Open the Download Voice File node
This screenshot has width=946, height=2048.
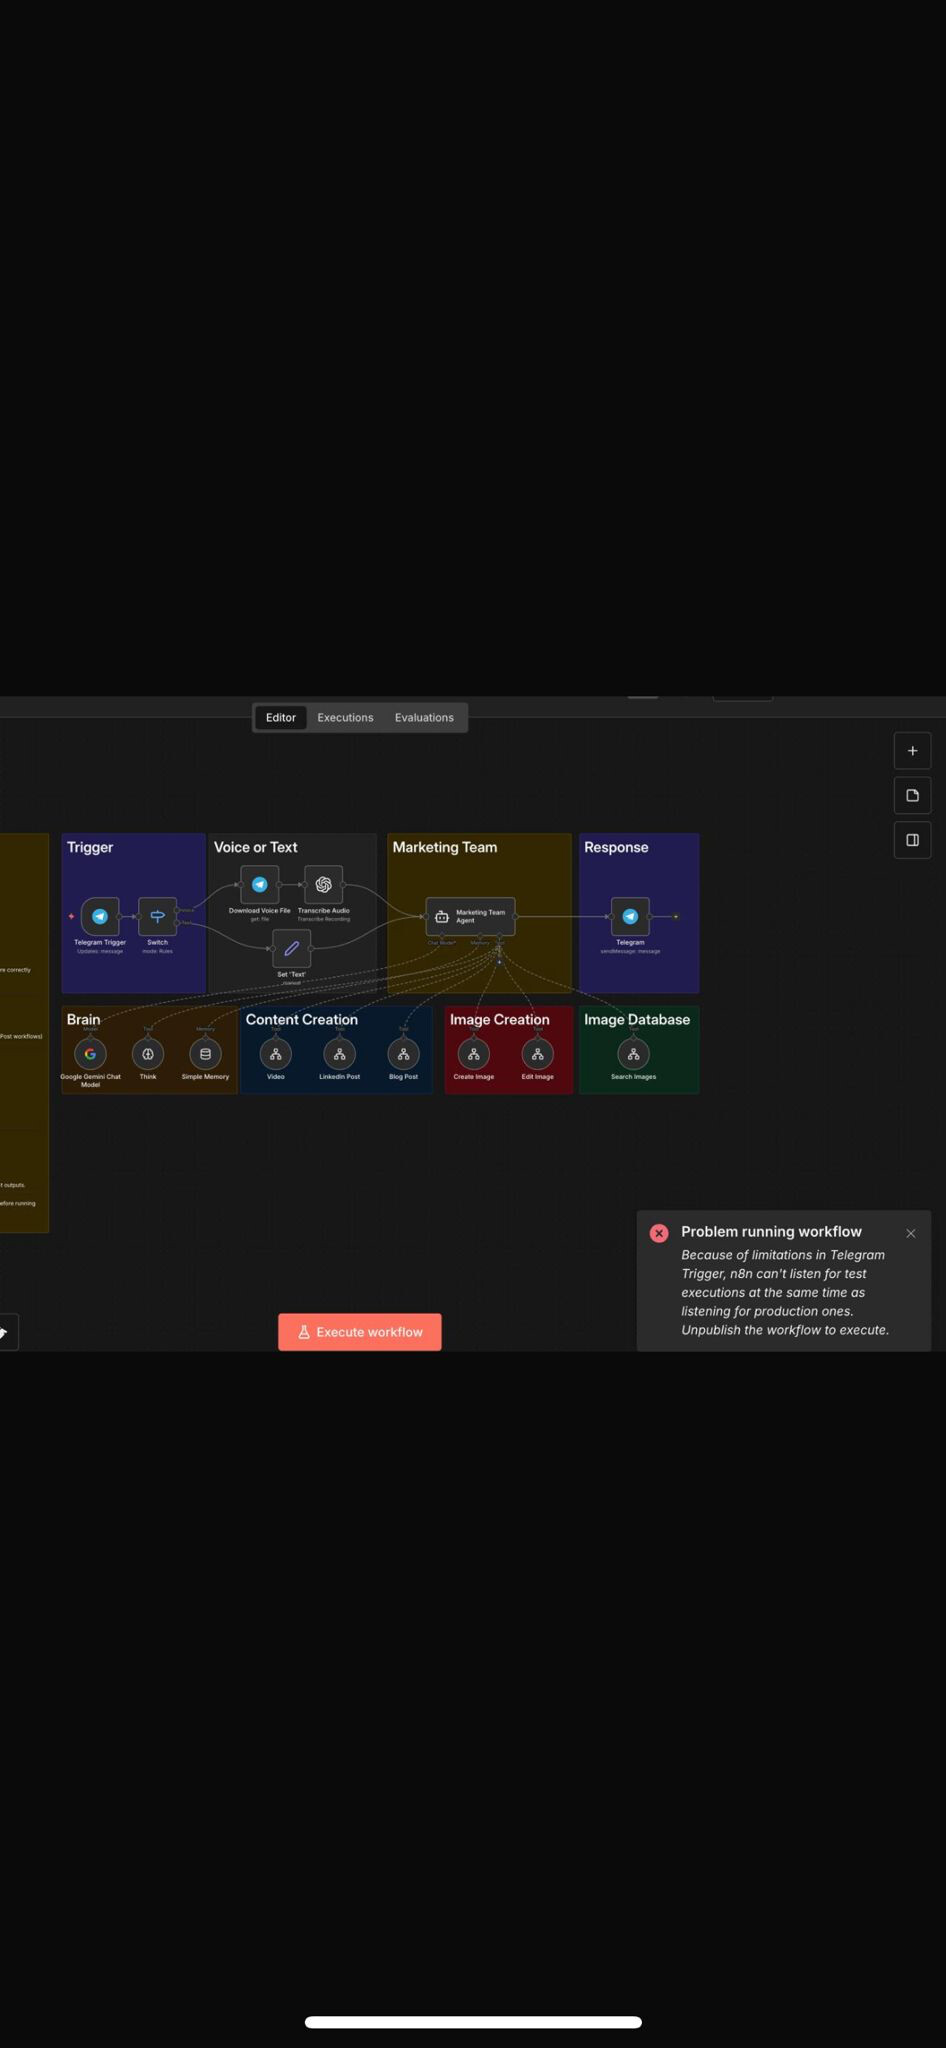259,884
